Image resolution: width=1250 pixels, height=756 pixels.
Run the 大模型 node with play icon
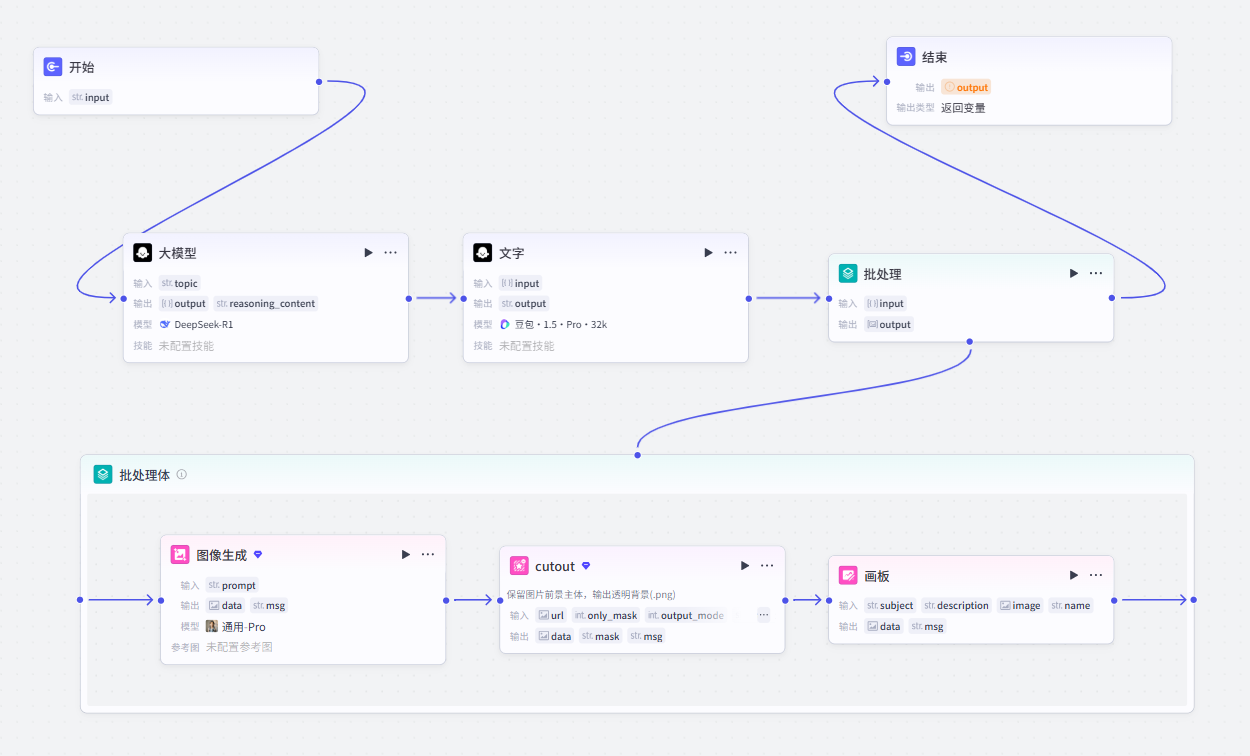coord(369,253)
